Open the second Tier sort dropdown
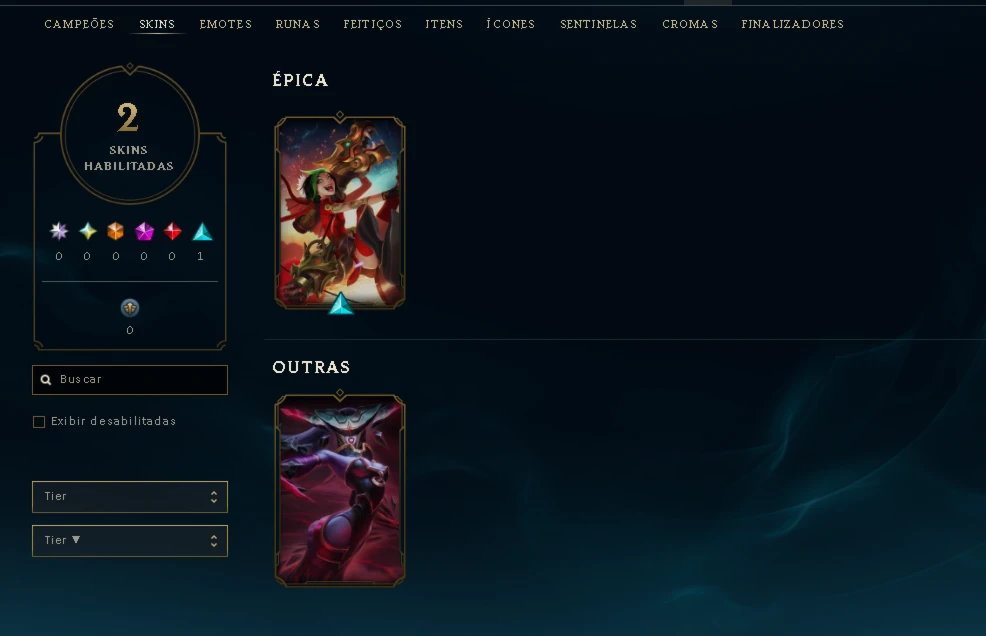 [x=130, y=541]
